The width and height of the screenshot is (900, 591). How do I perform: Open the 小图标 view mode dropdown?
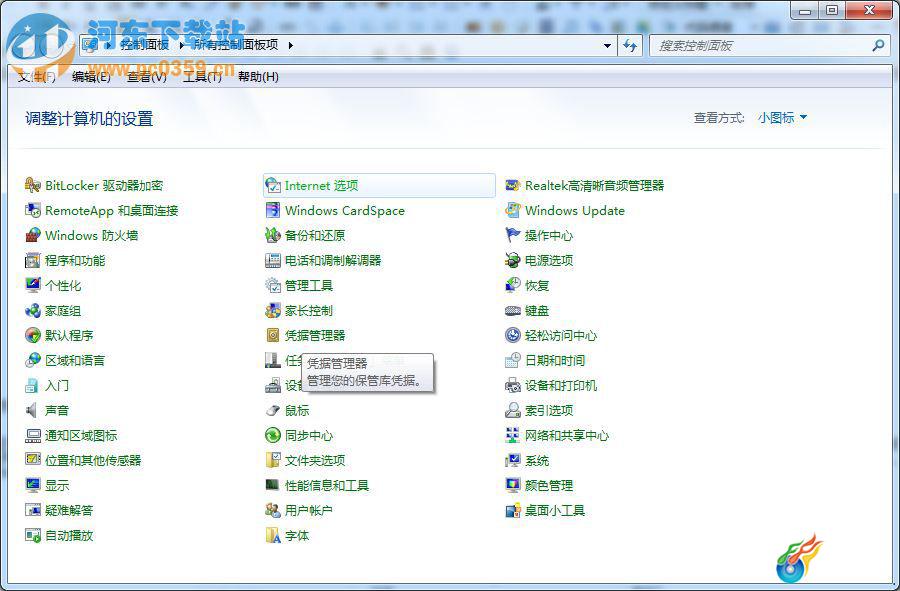tap(782, 118)
